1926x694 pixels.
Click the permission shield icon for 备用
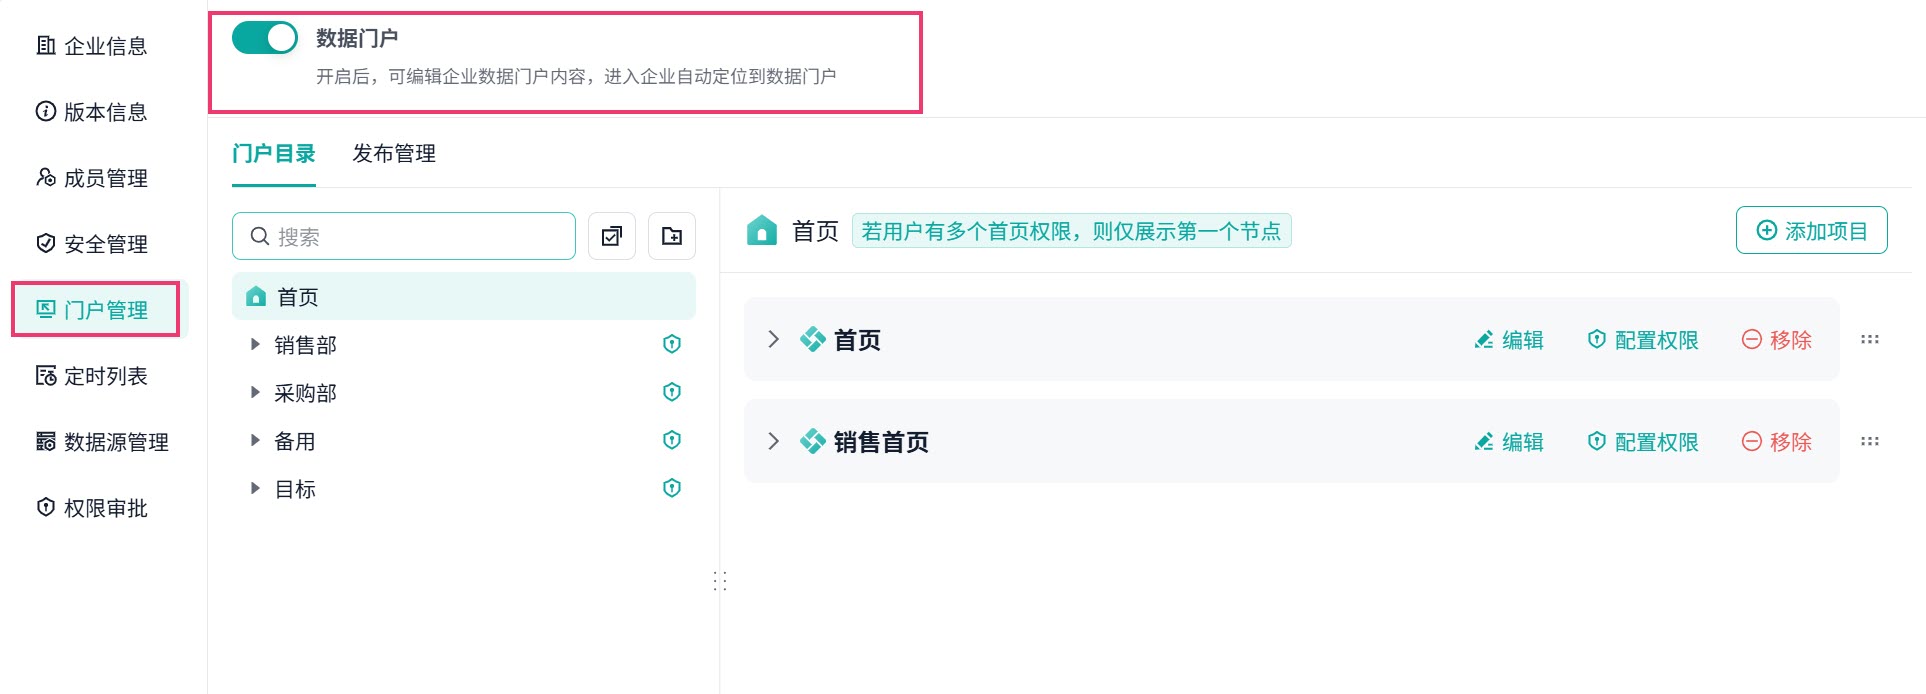click(x=672, y=440)
